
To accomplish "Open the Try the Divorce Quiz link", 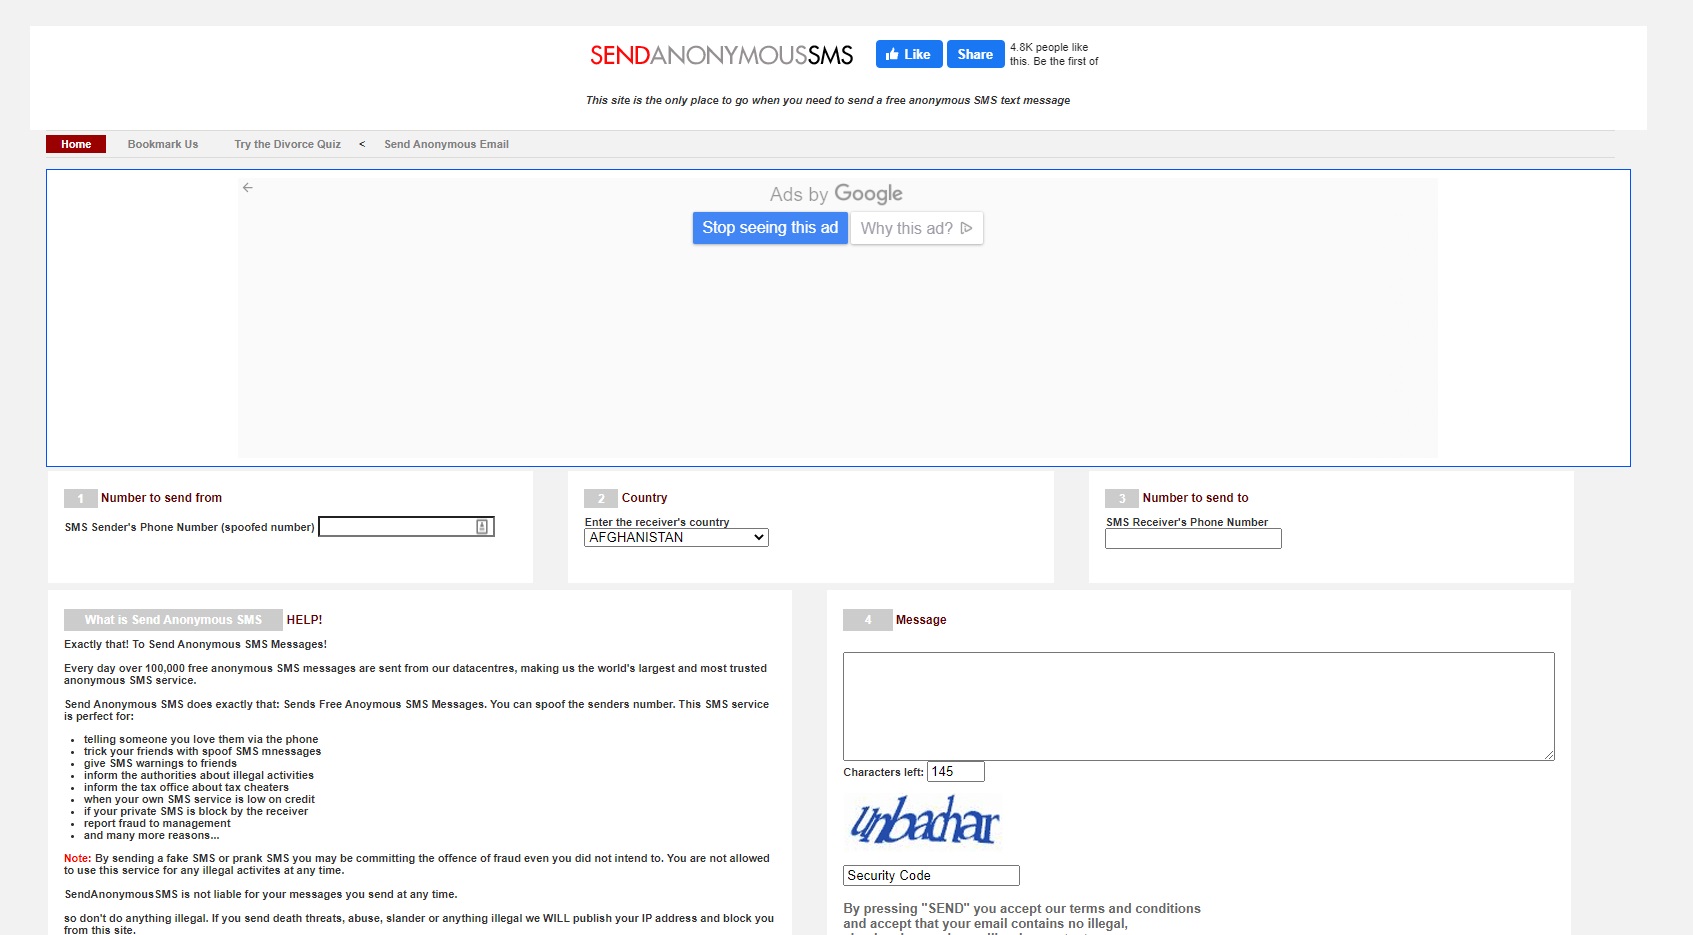I will coord(287,144).
